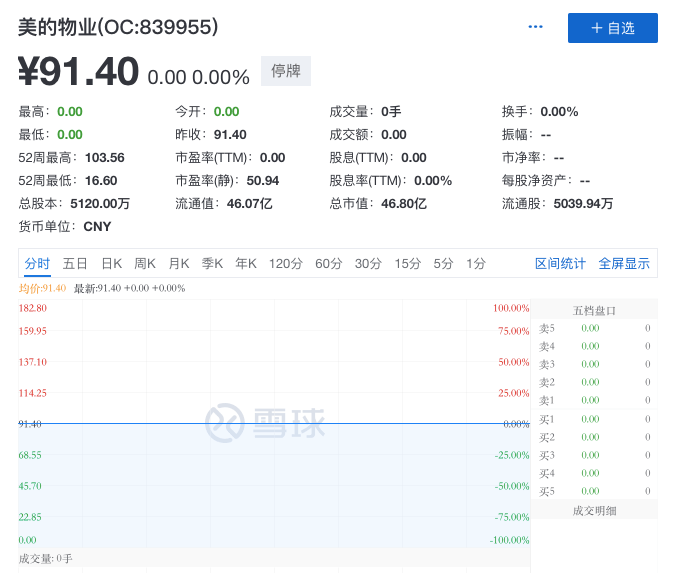Click the 100.00% chart axis label
This screenshot has width=680, height=573.
(x=511, y=308)
